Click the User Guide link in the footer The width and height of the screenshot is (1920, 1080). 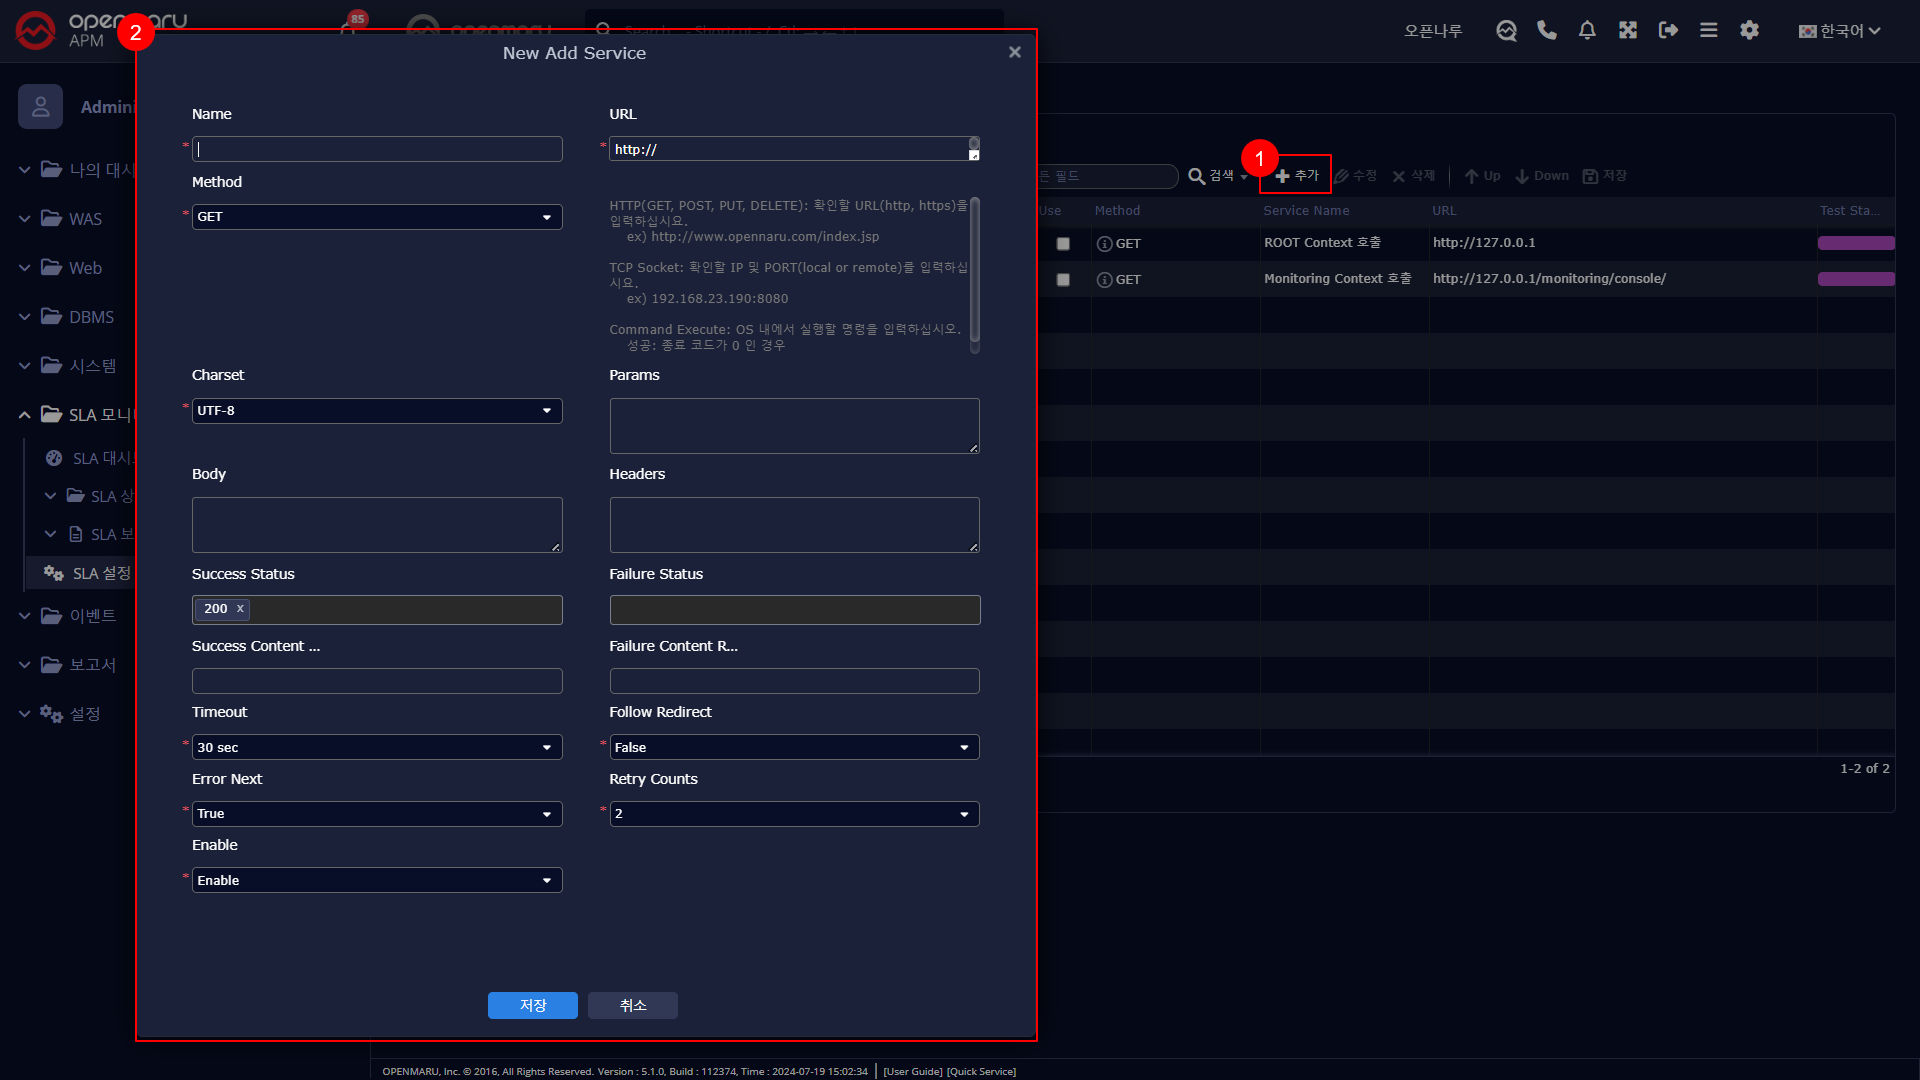pos(913,1071)
